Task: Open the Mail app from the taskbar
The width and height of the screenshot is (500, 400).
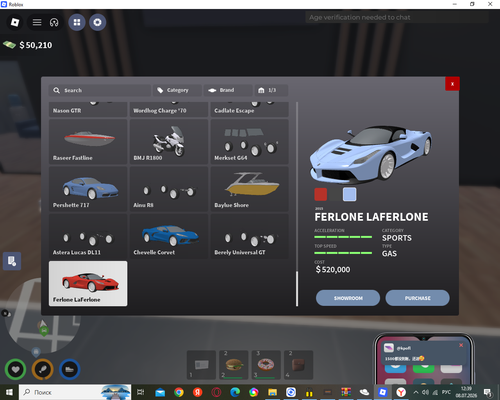Action: point(160,392)
